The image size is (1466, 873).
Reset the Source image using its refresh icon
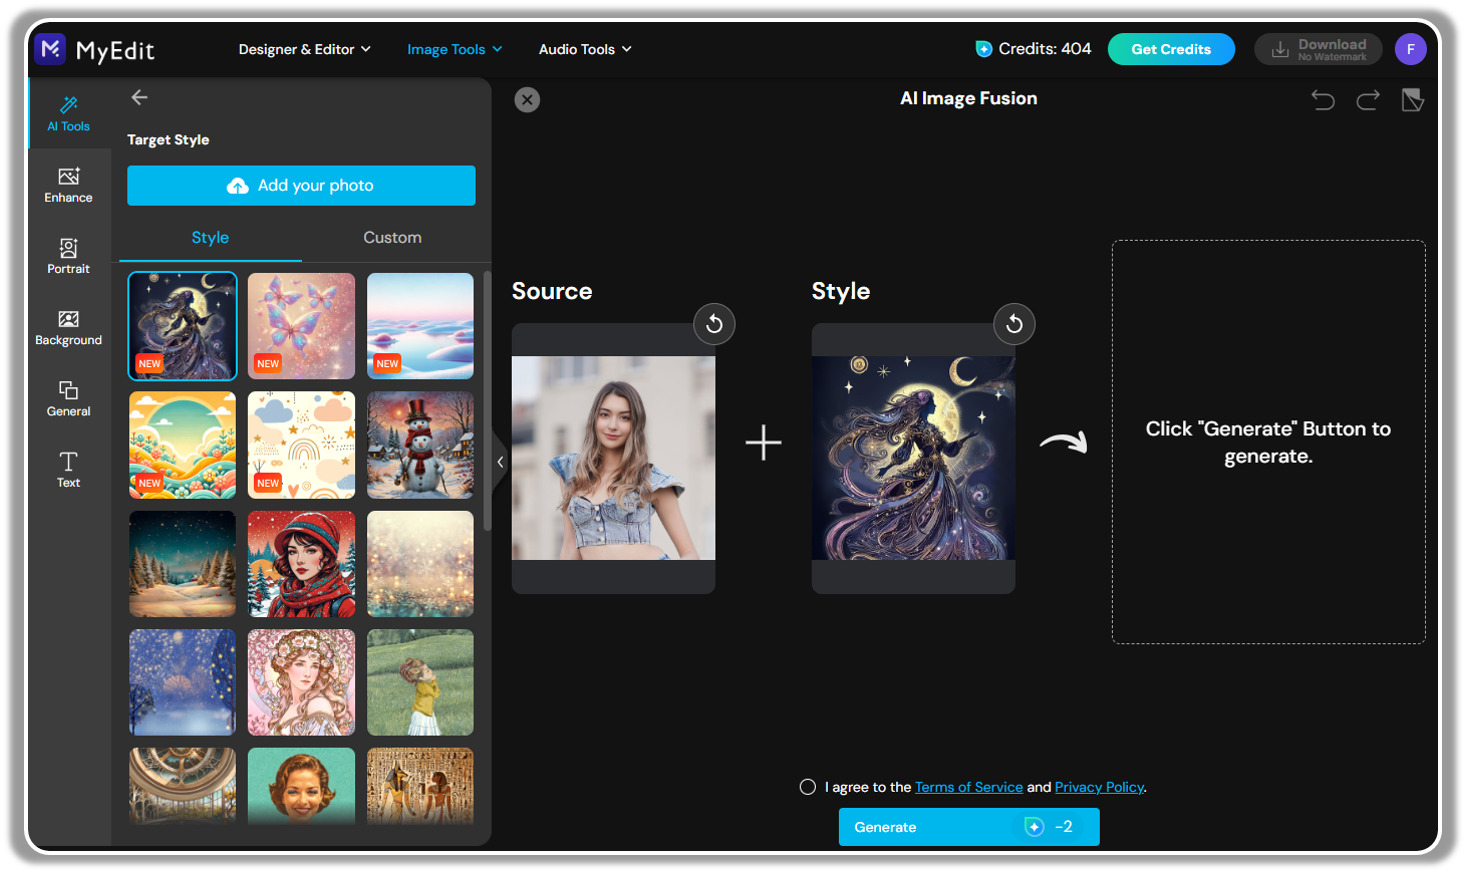pos(714,324)
